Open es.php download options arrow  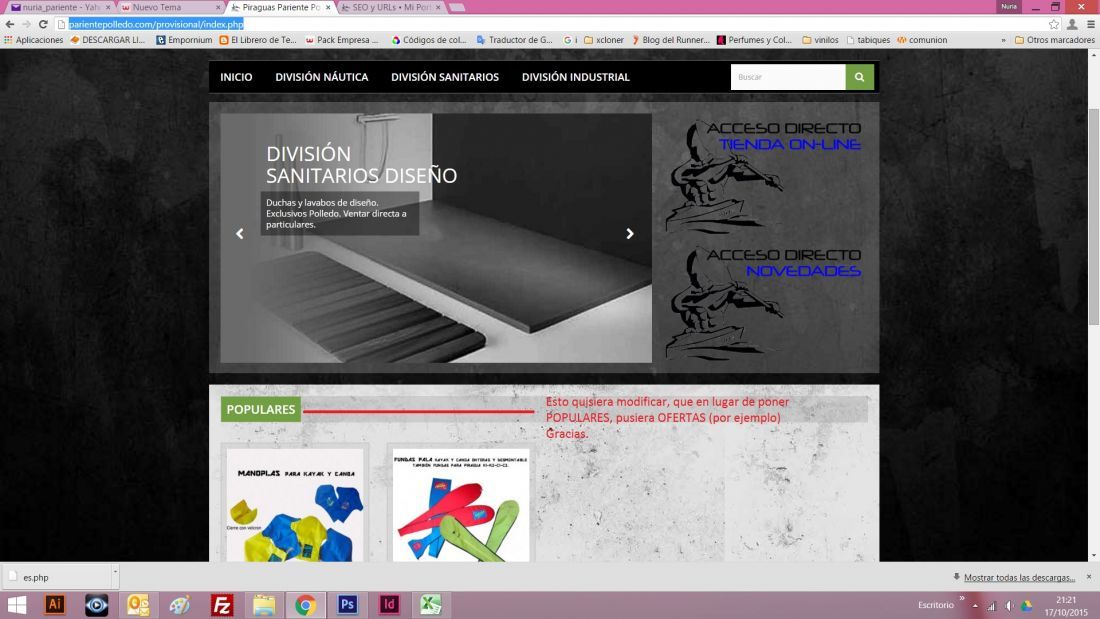tap(115, 572)
